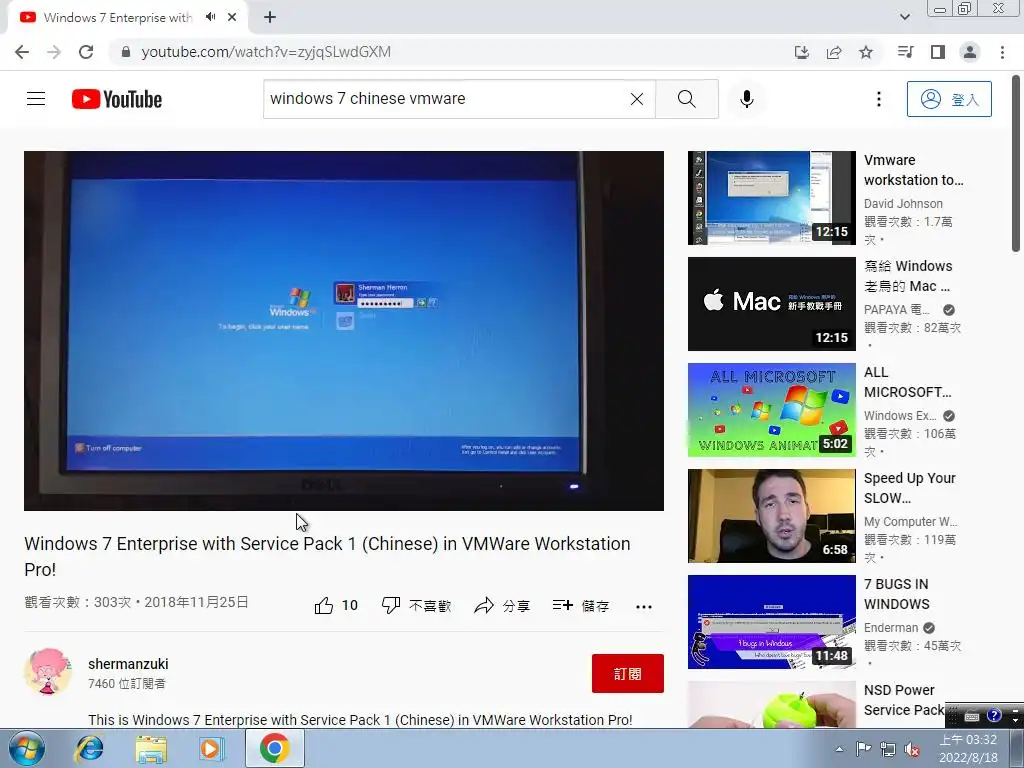Image resolution: width=1024 pixels, height=768 pixels.
Task: Click the muted volume tray icon
Action: 912,750
